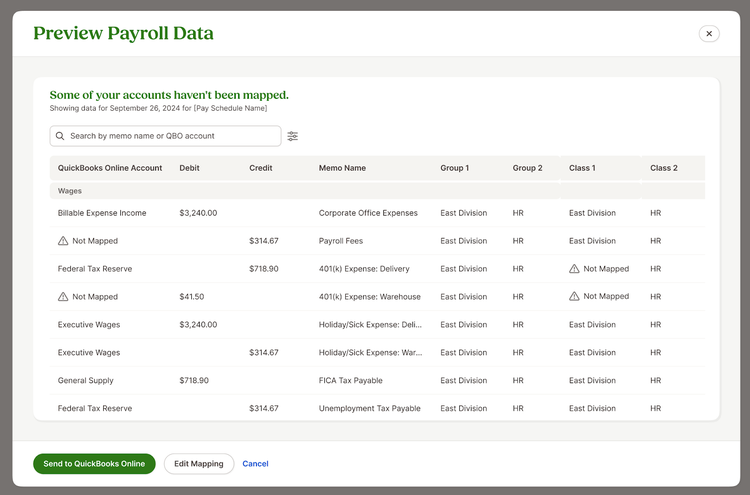This screenshot has width=750, height=495.
Task: Open the filter options icon beside search
Action: 292,136
